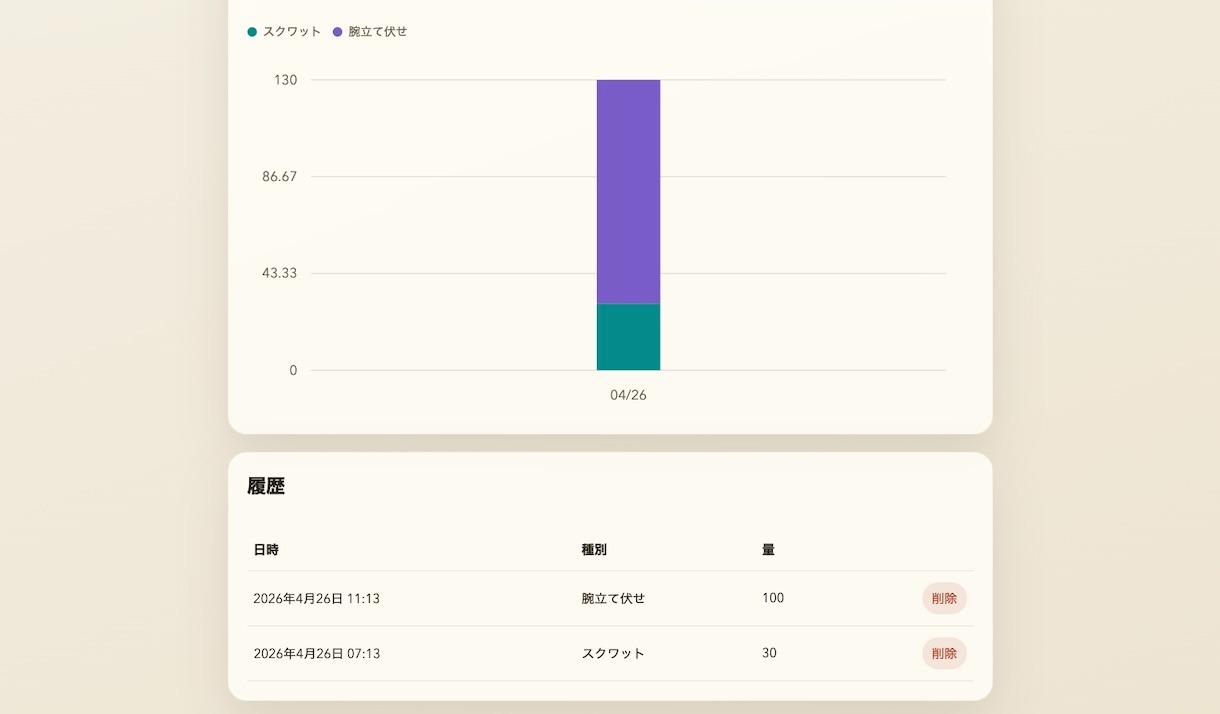The height and width of the screenshot is (714, 1220).
Task: Sort by the 種別 column header
Action: (x=594, y=550)
